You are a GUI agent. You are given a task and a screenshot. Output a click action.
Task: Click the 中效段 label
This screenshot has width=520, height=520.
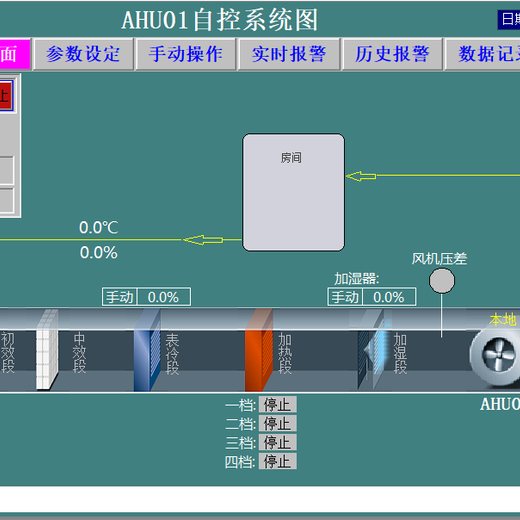point(79,353)
